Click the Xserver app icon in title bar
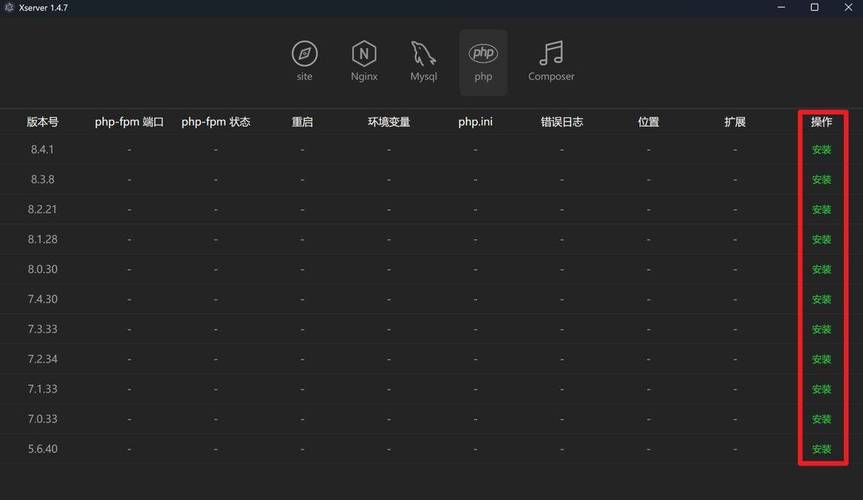Image resolution: width=863 pixels, height=500 pixels. 9,7
